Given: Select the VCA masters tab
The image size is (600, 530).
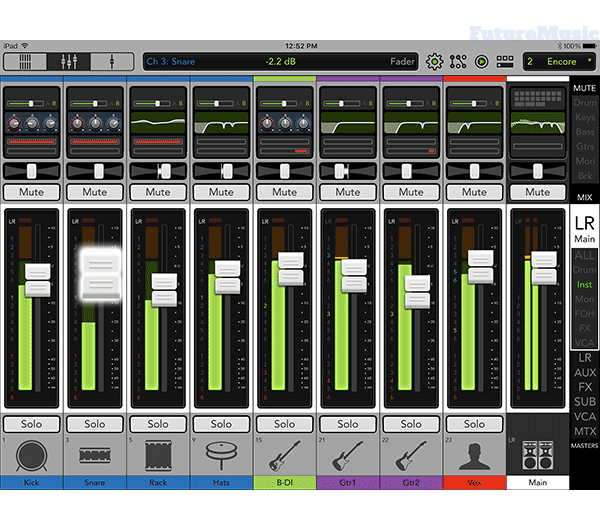Looking at the screenshot, I should coord(585,416).
